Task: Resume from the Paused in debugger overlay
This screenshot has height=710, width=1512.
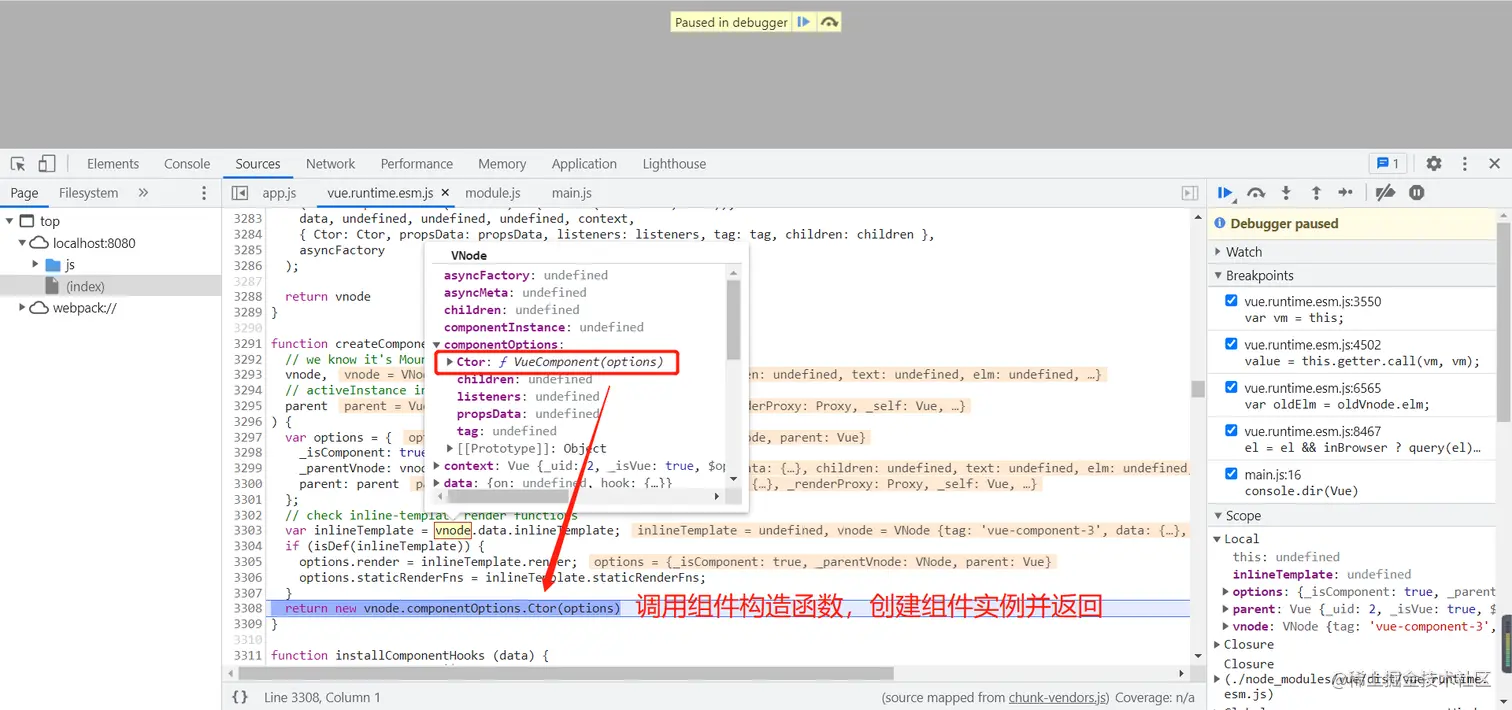Action: (x=803, y=22)
